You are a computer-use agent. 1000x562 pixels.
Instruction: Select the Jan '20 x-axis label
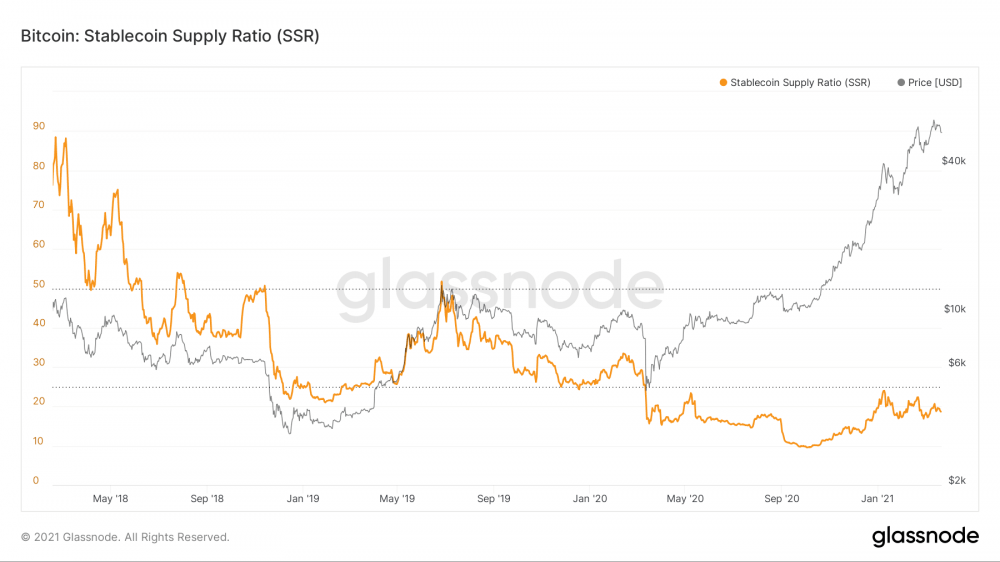[x=589, y=498]
